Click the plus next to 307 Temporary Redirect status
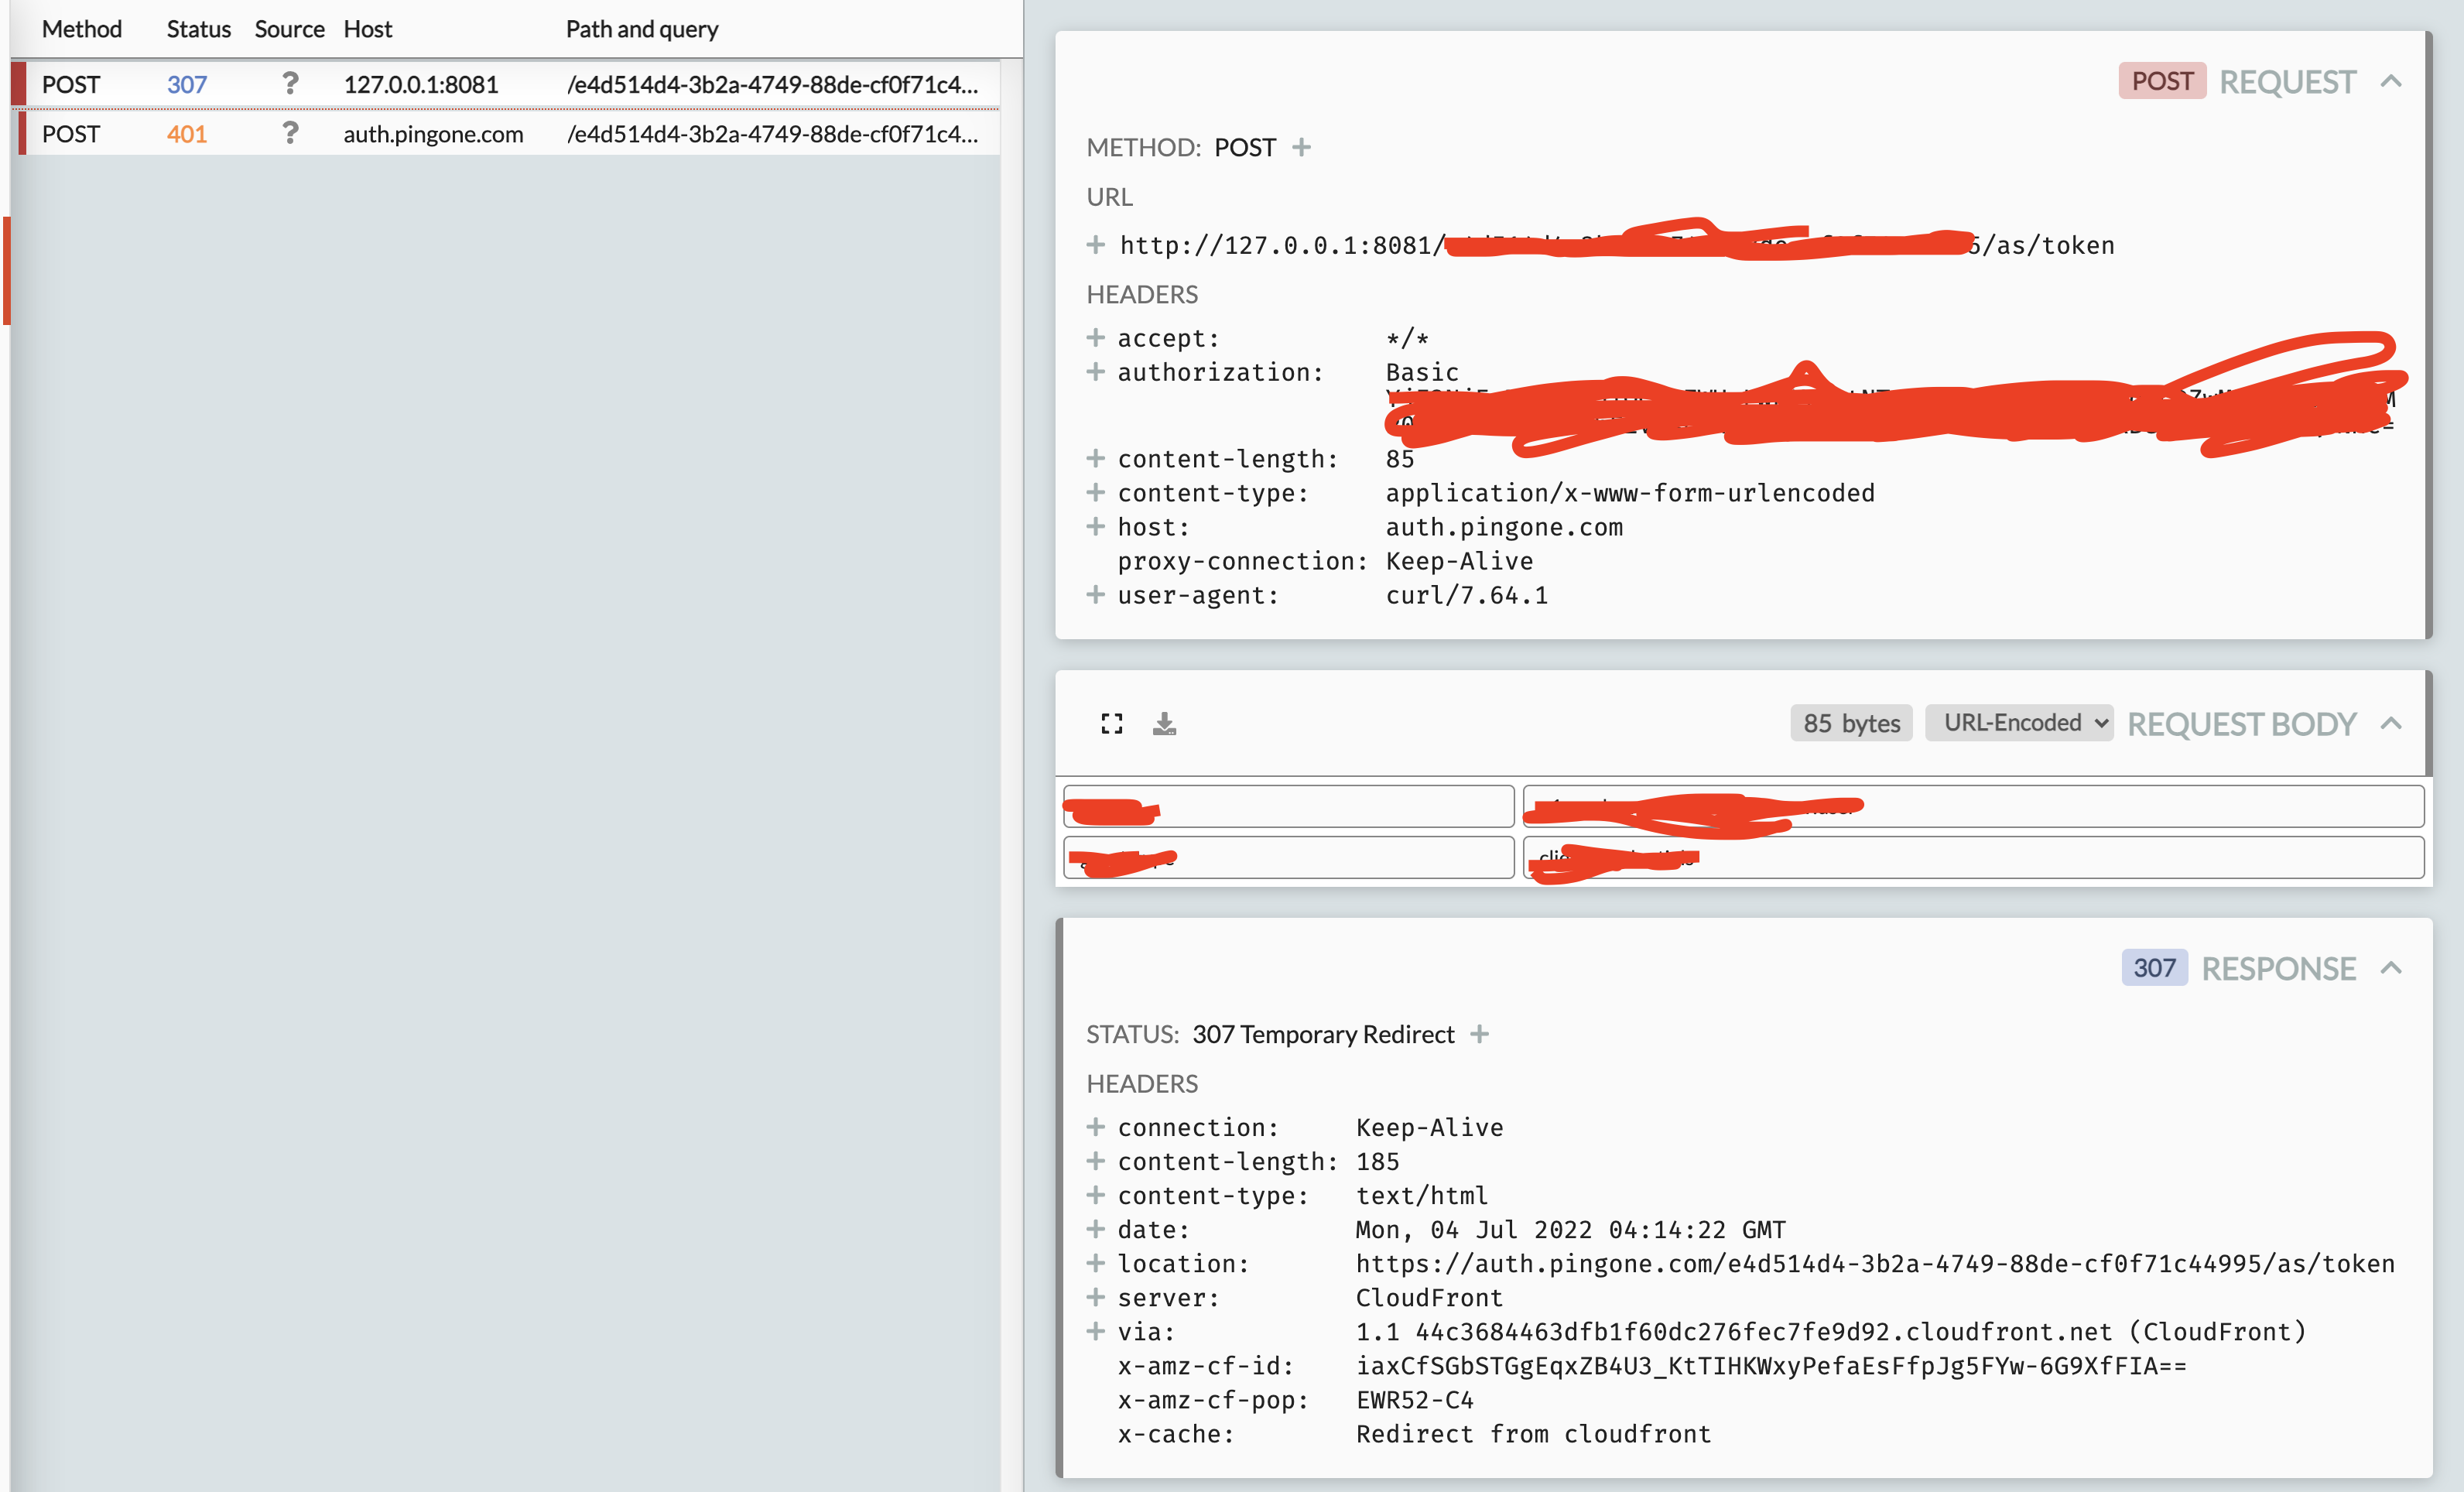The height and width of the screenshot is (1492, 2464). tap(1480, 1034)
